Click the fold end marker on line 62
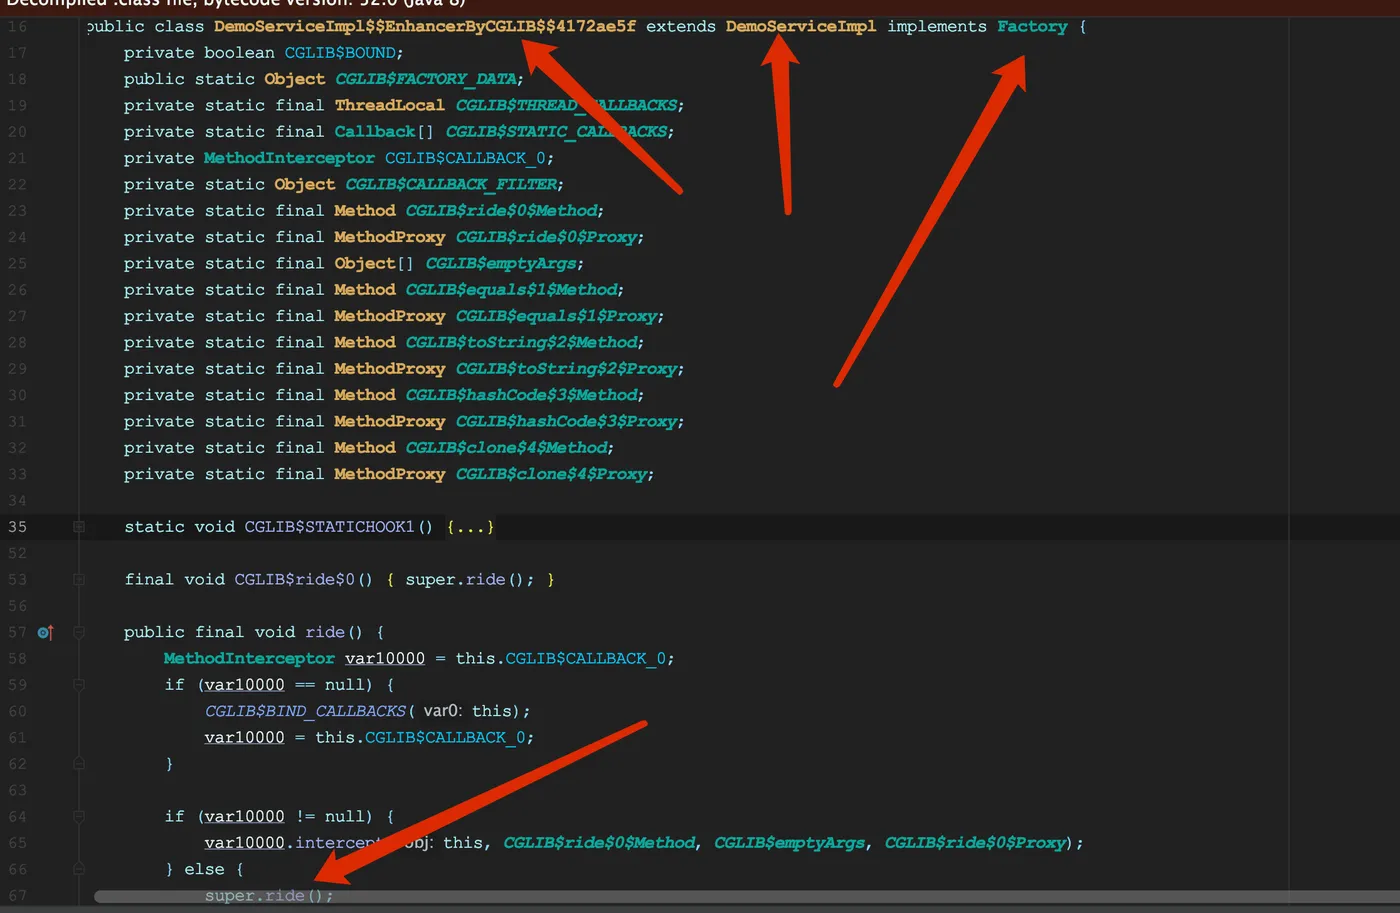 (79, 764)
